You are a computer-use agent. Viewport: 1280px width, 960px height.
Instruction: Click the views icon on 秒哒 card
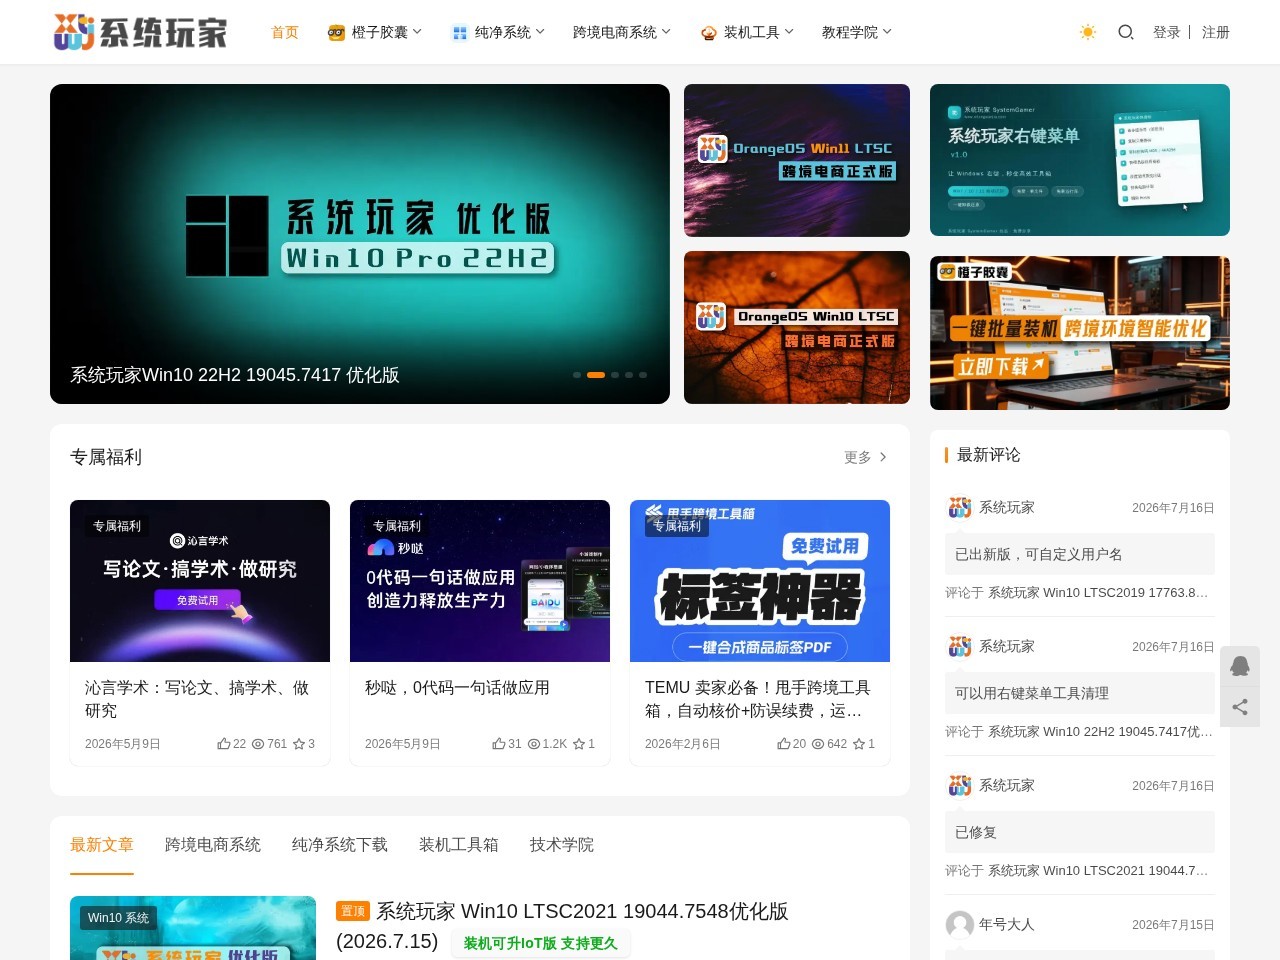pyautogui.click(x=534, y=744)
